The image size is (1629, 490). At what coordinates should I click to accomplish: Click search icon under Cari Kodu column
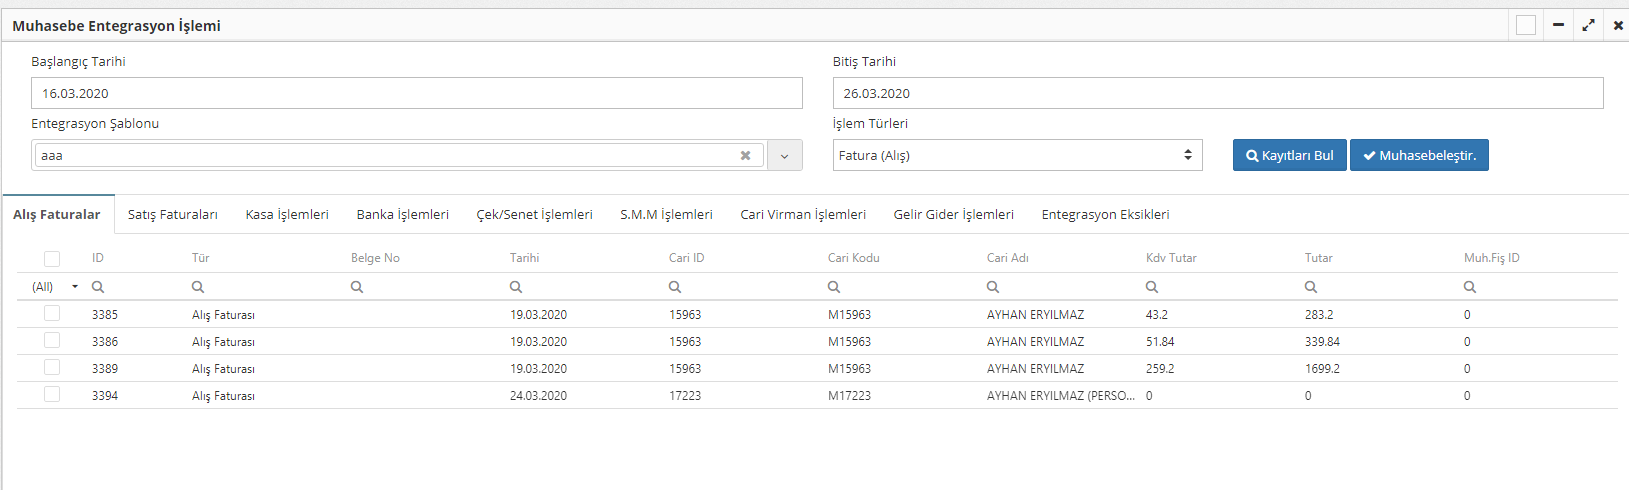[x=834, y=287]
